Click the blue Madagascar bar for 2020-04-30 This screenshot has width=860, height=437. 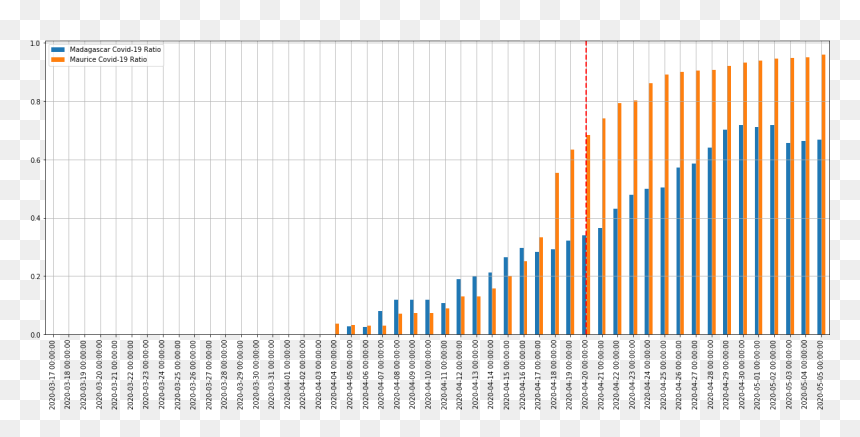[x=742, y=230]
